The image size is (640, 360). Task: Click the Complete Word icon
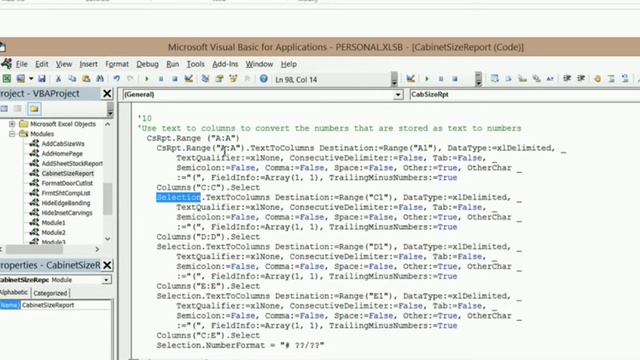[x=550, y=79]
